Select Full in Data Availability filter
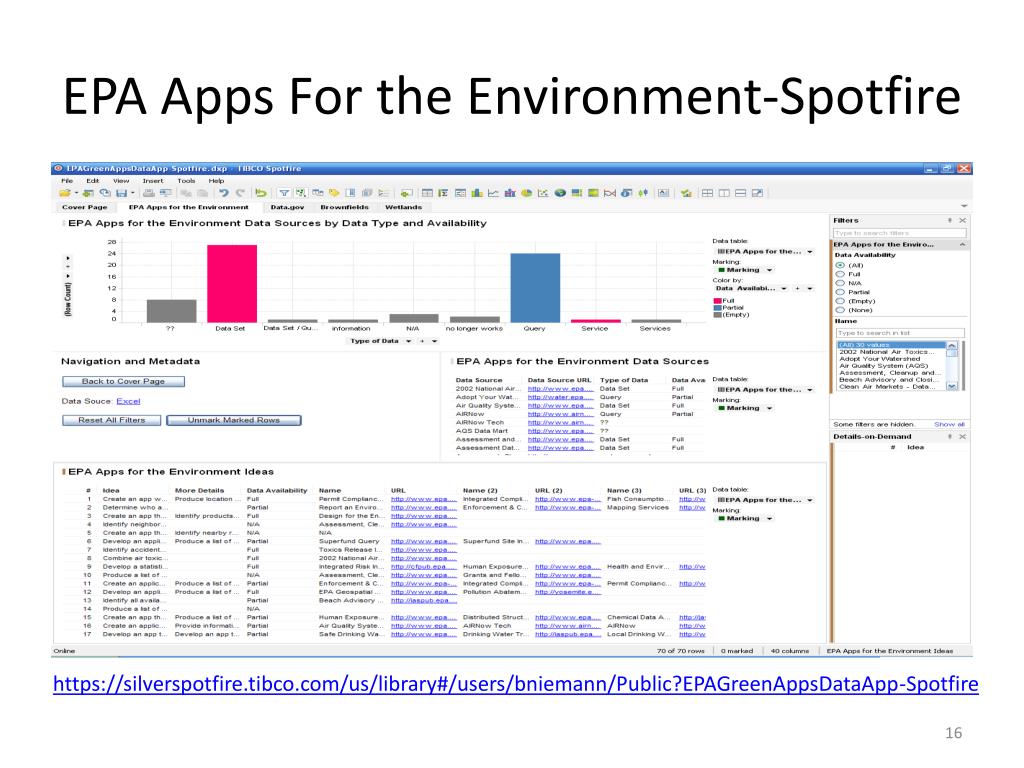Image resolution: width=1024 pixels, height=768 pixels. [840, 274]
